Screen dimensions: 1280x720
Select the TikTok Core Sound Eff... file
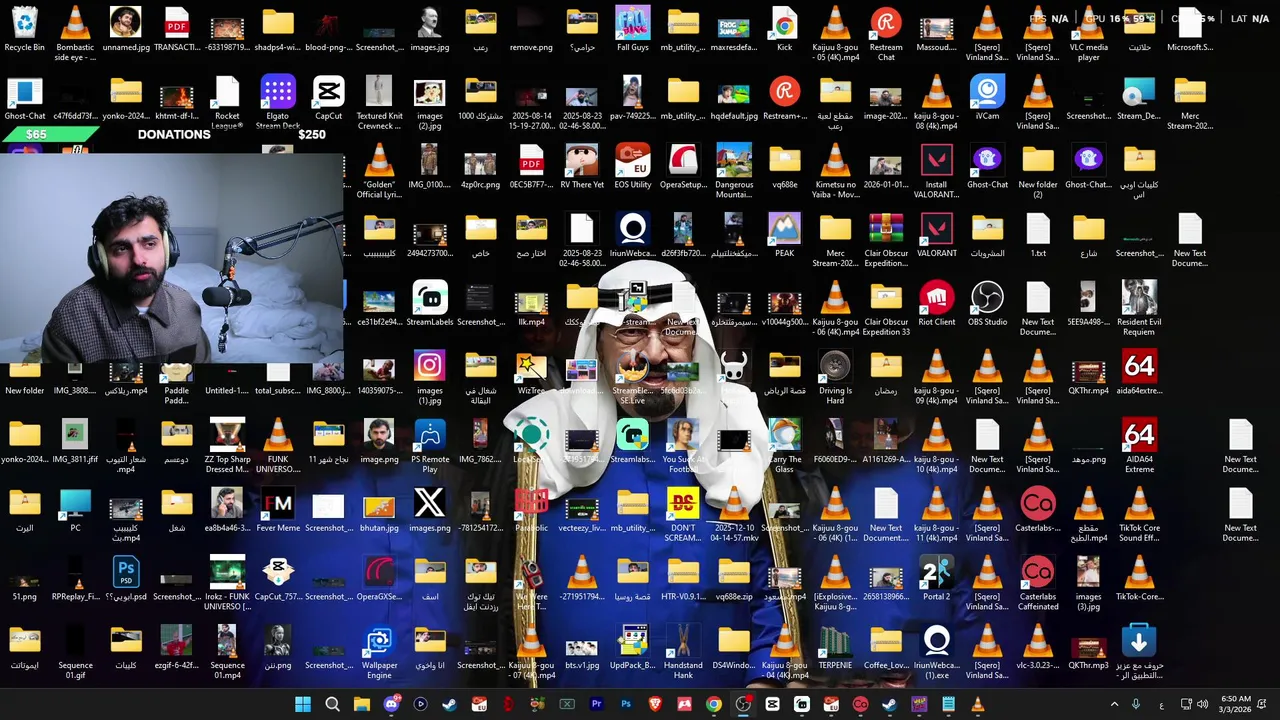tap(1138, 516)
